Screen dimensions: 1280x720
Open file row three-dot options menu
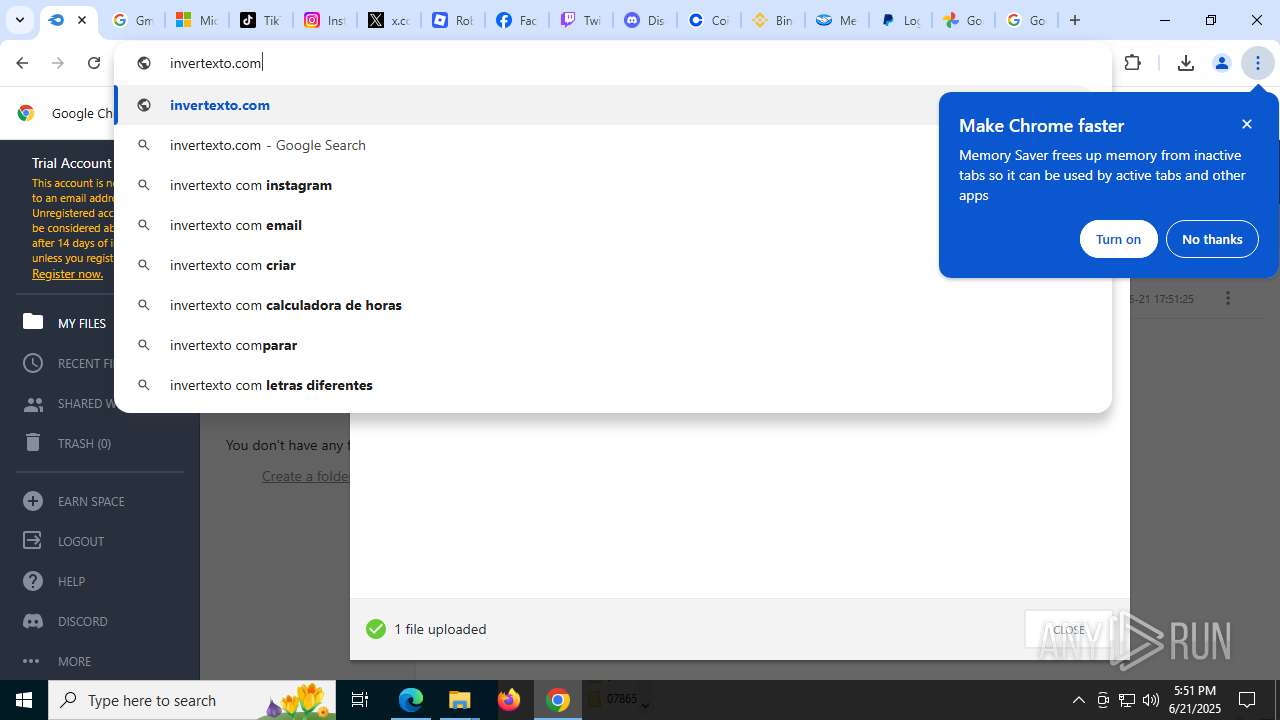[1227, 298]
